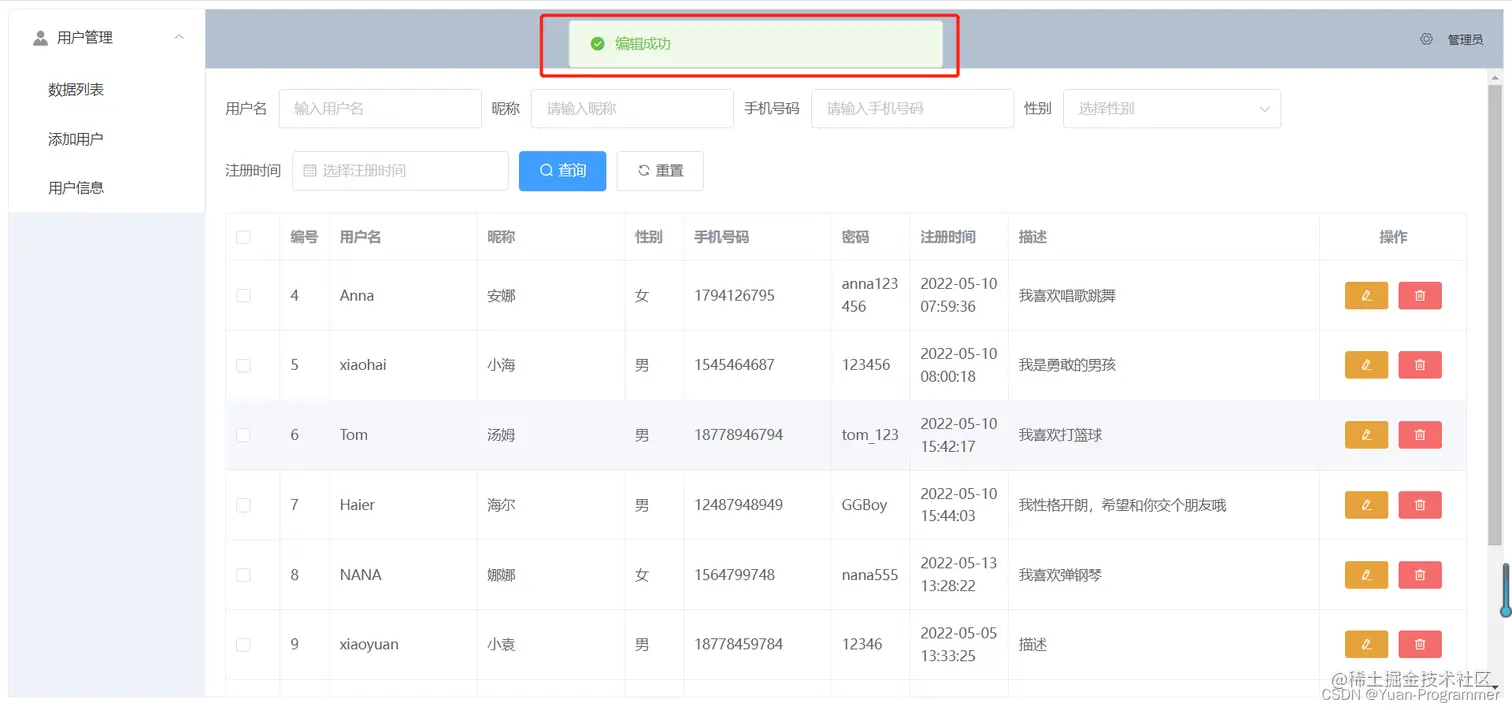The height and width of the screenshot is (710, 1512).
Task: Check the checkbox for Anna row
Action: point(243,295)
